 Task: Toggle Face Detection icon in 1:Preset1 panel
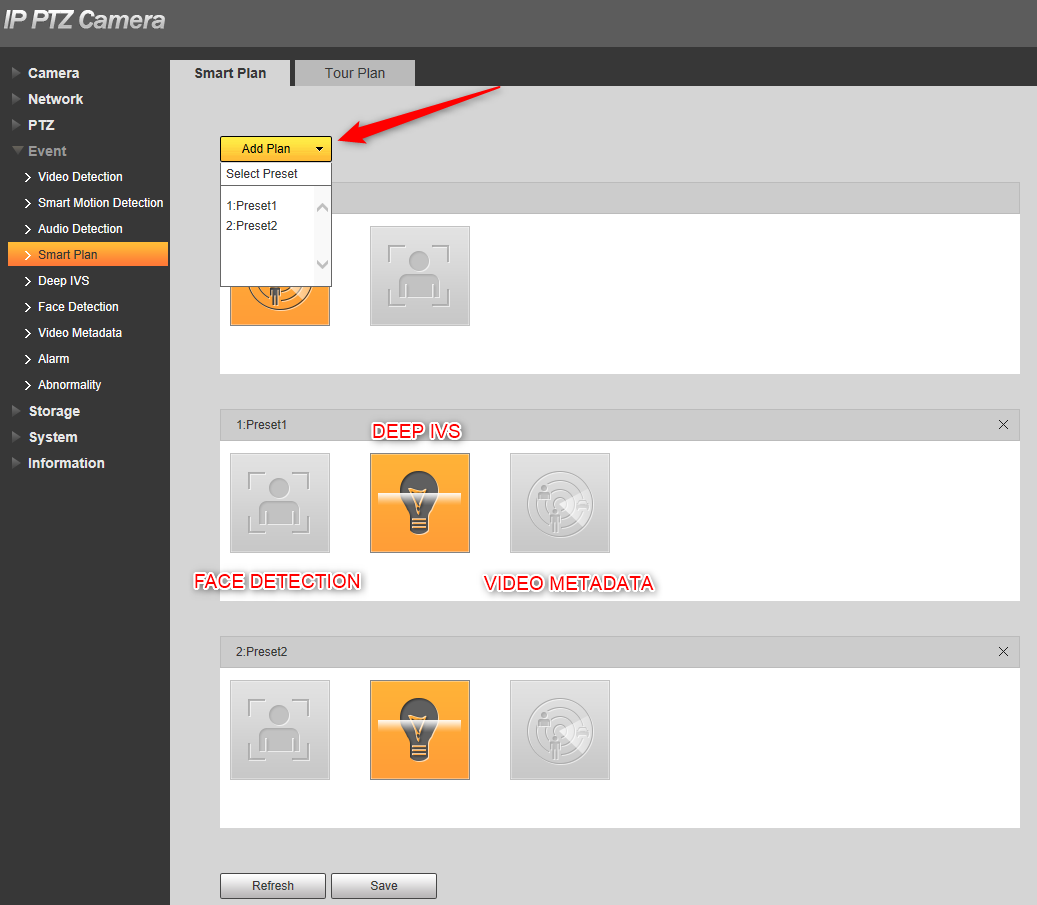[280, 503]
